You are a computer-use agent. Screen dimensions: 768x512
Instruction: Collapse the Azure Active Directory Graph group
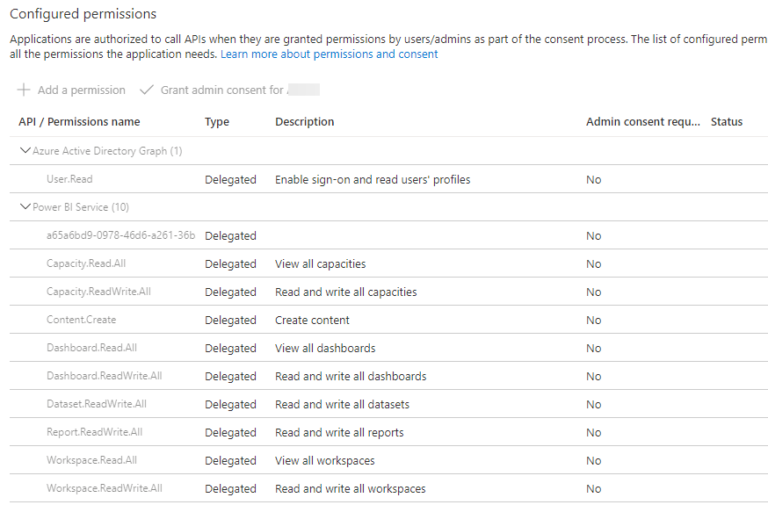coord(25,150)
